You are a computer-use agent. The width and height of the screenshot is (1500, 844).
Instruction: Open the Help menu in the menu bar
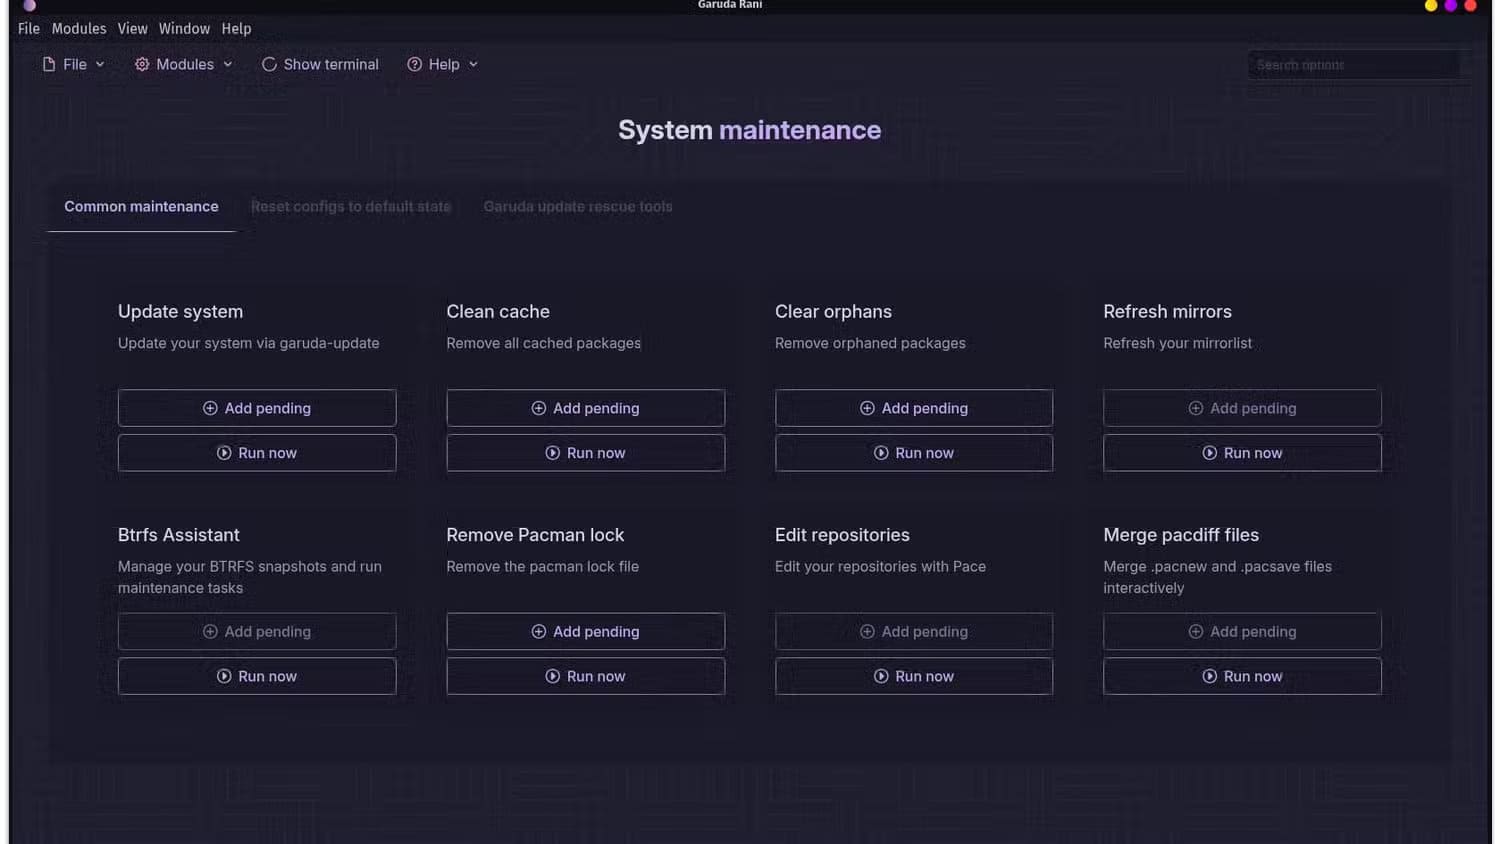click(236, 29)
